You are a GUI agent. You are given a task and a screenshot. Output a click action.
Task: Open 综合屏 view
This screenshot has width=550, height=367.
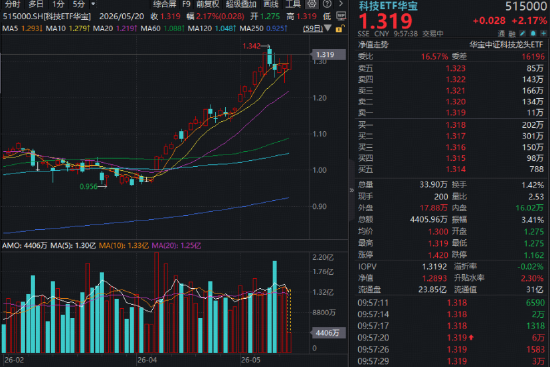165,4
